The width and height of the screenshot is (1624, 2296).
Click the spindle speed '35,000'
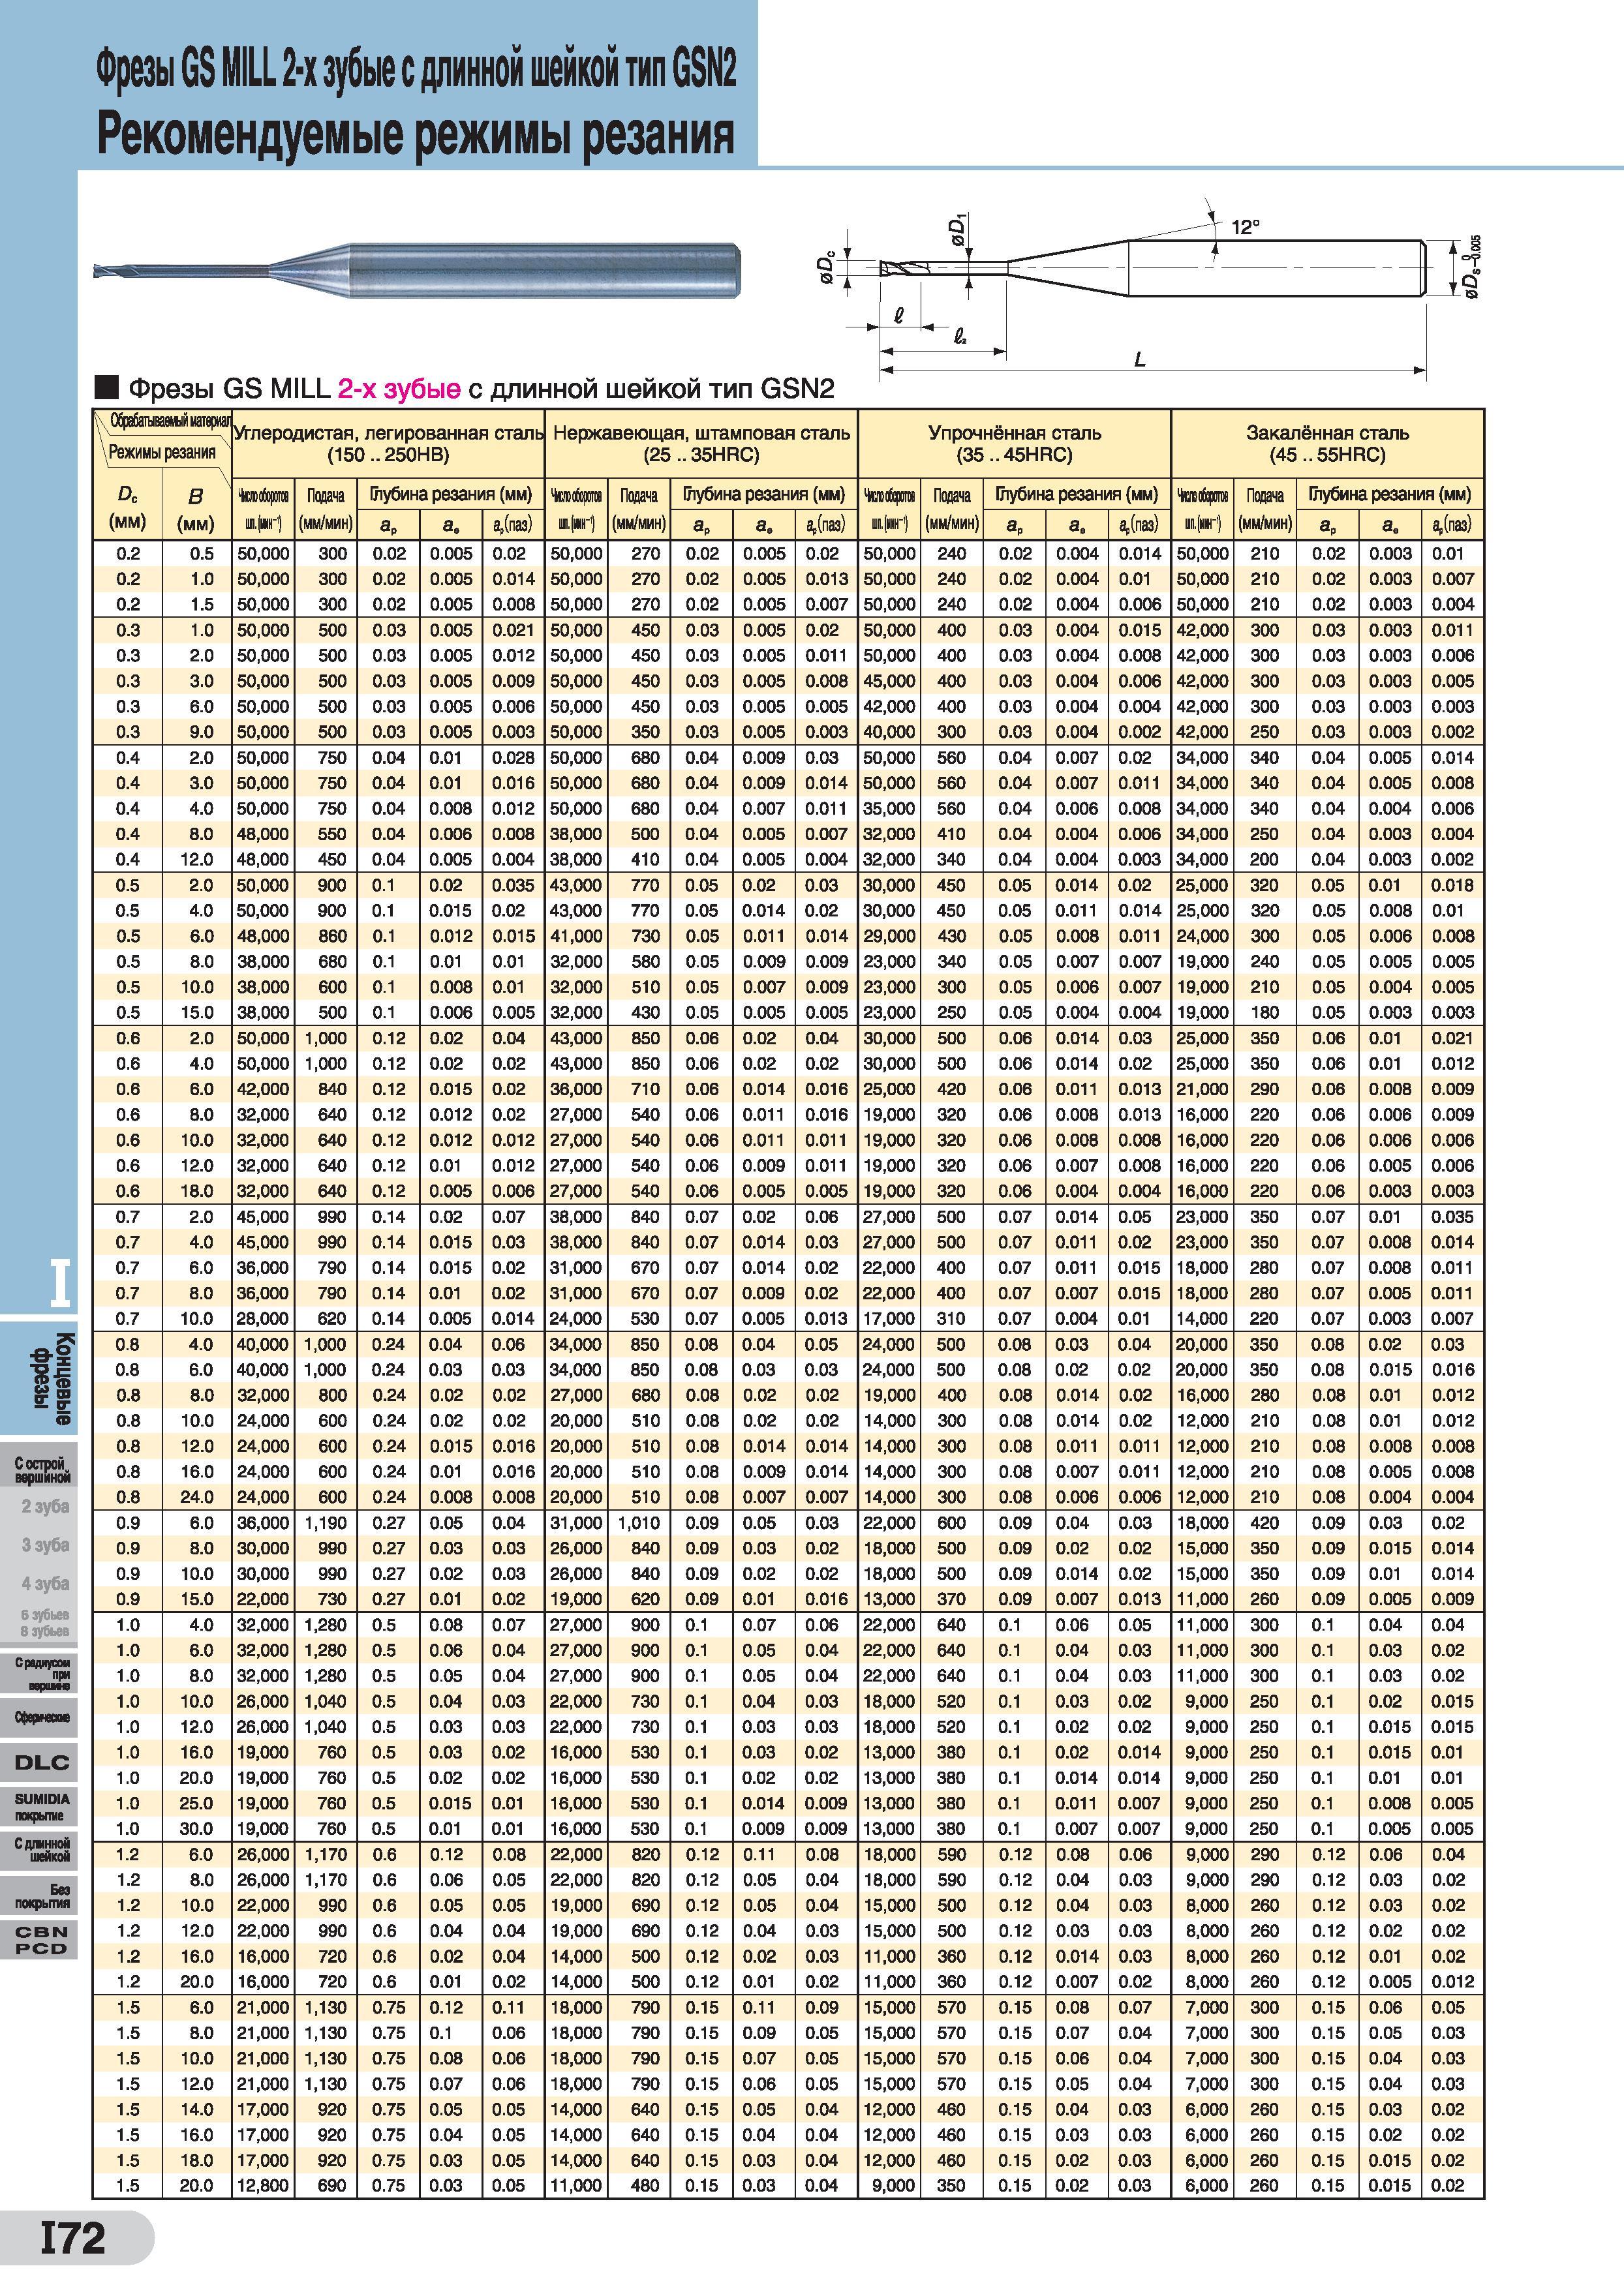click(x=889, y=808)
